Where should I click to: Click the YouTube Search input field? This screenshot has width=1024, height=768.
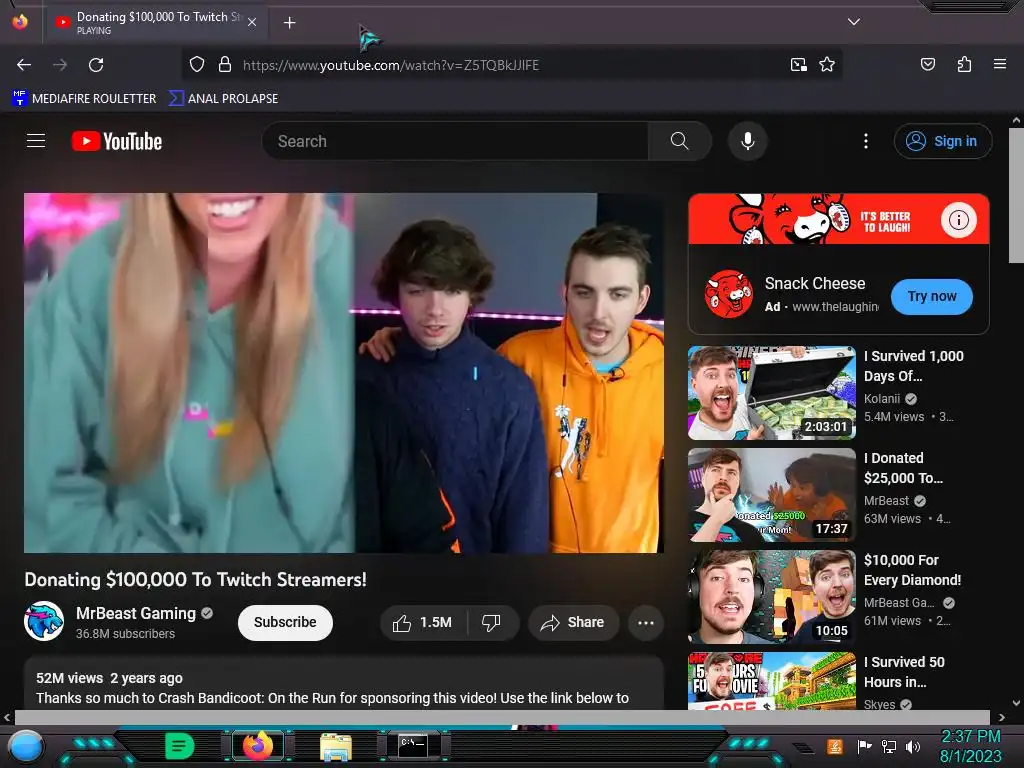pyautogui.click(x=455, y=141)
